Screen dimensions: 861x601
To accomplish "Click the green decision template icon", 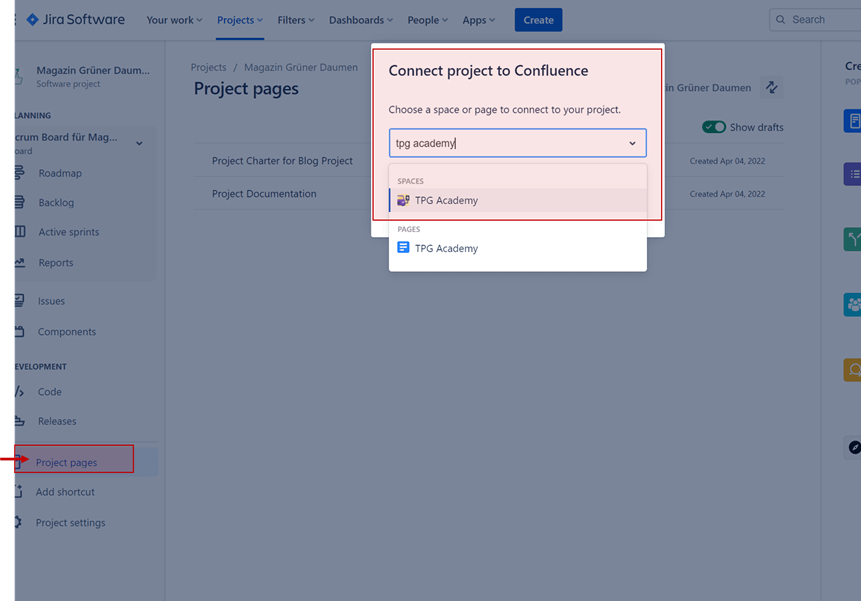I will [853, 238].
